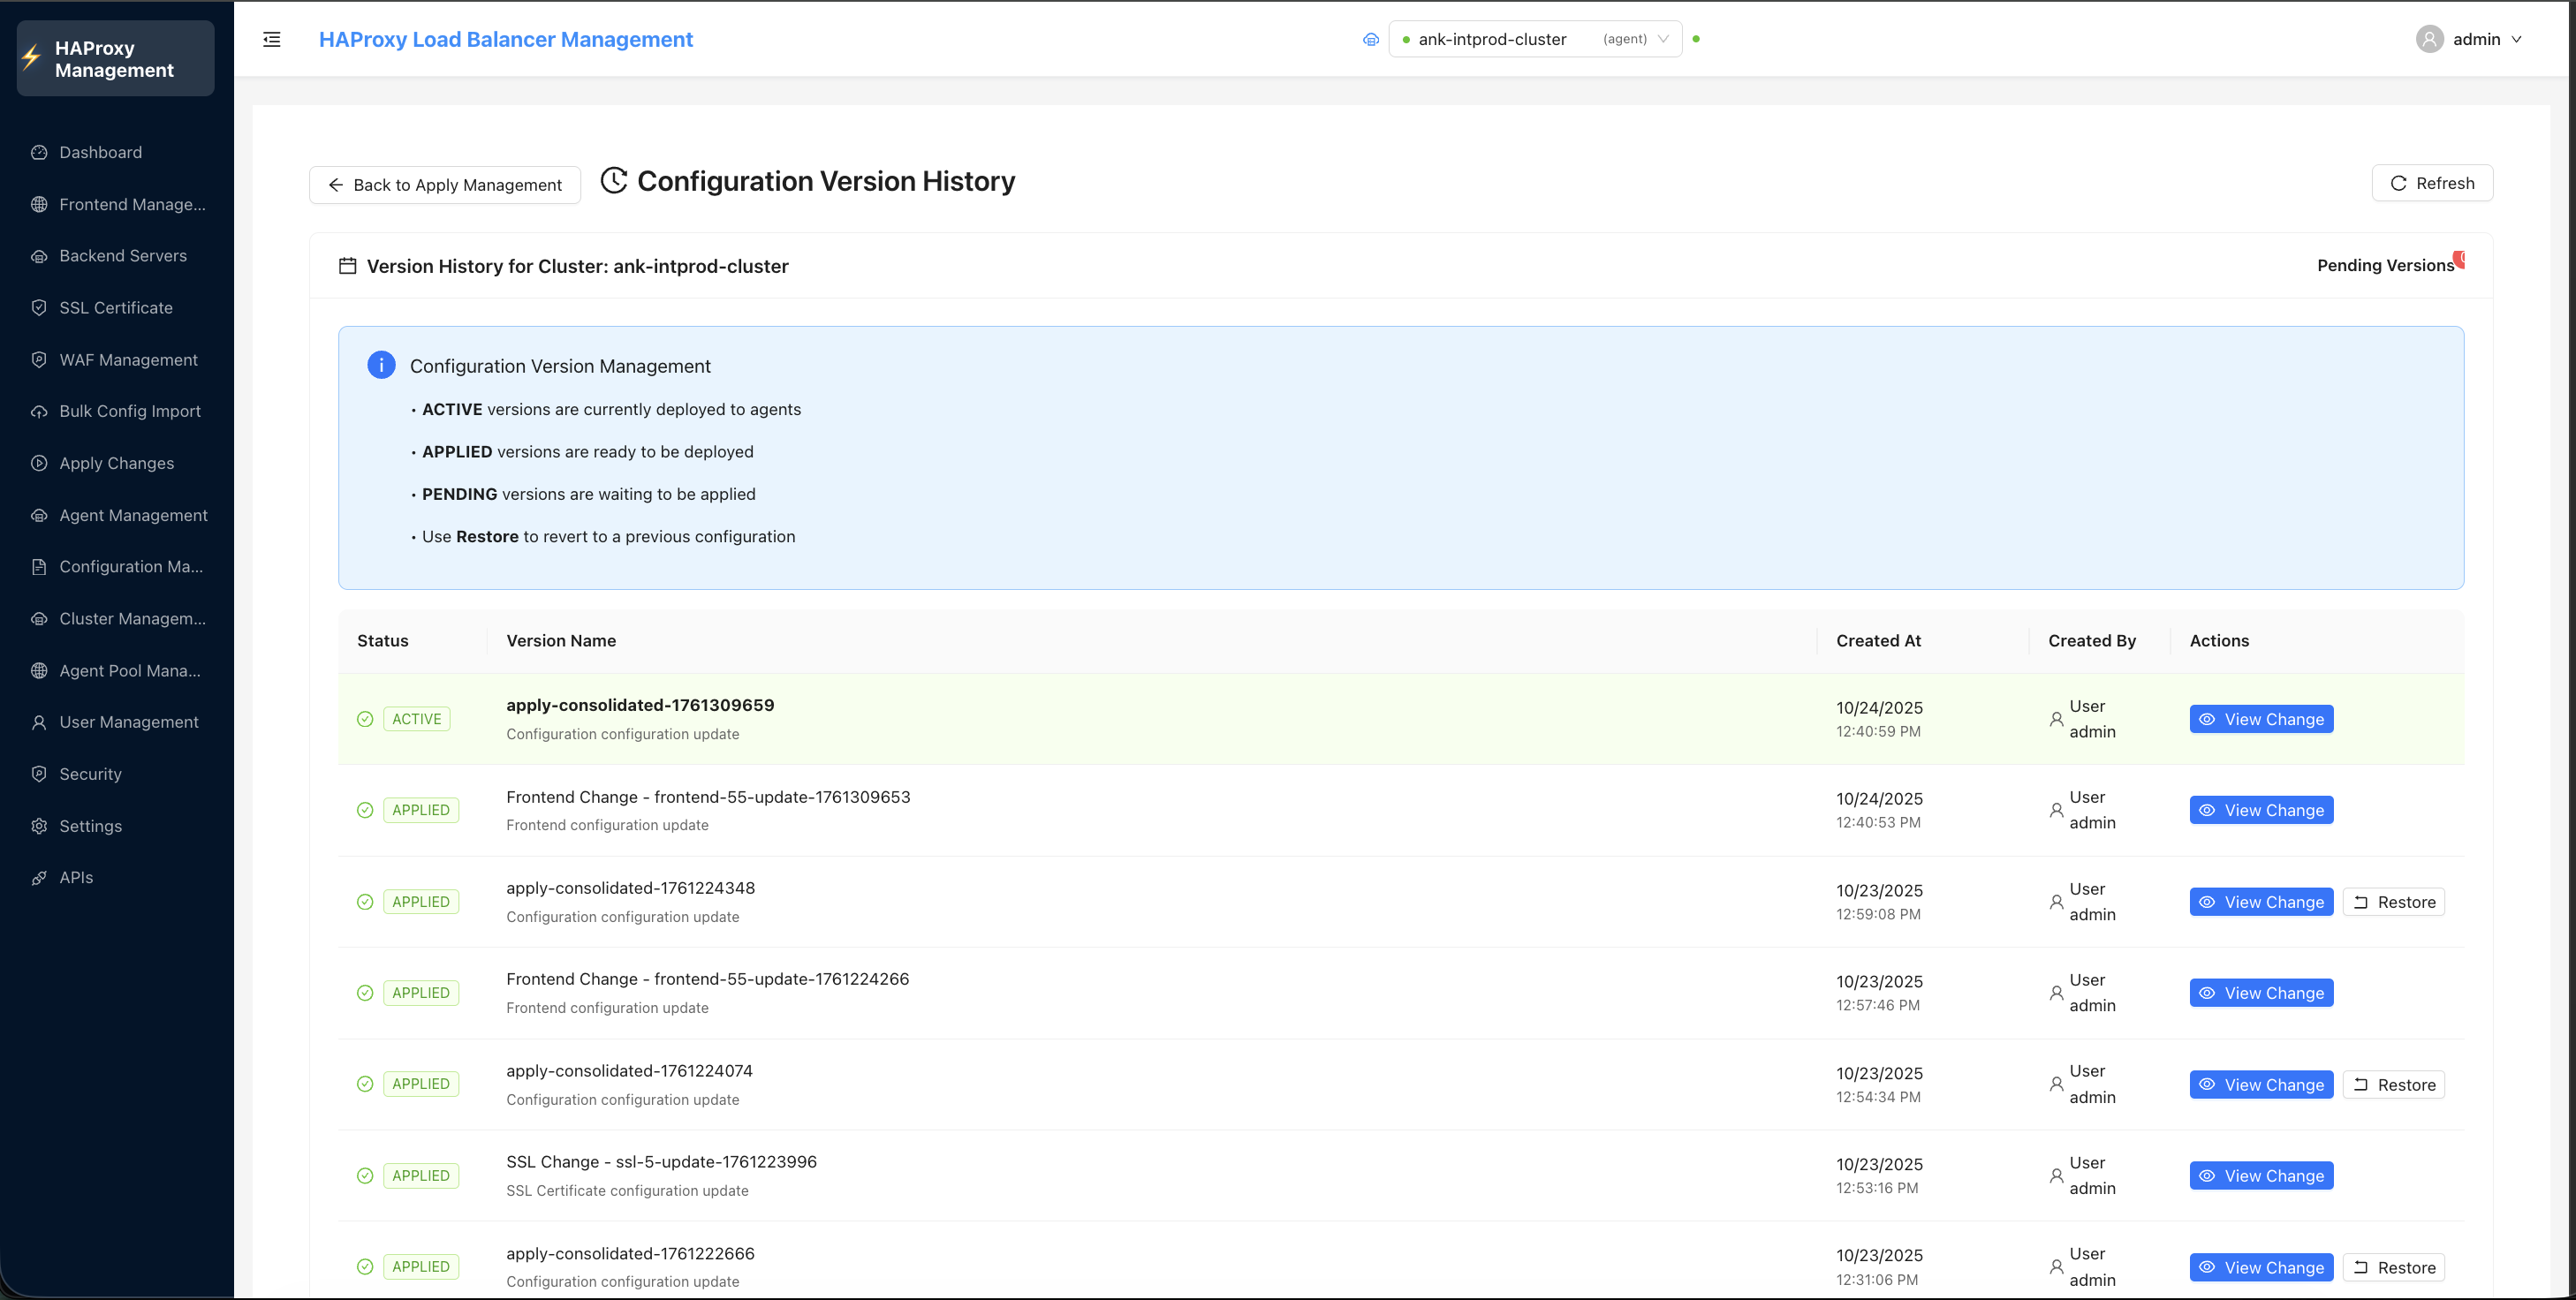Screen dimensions: 2576x1300
Task: Click the HAProxy Load Balancer Management title
Action: tap(506, 39)
